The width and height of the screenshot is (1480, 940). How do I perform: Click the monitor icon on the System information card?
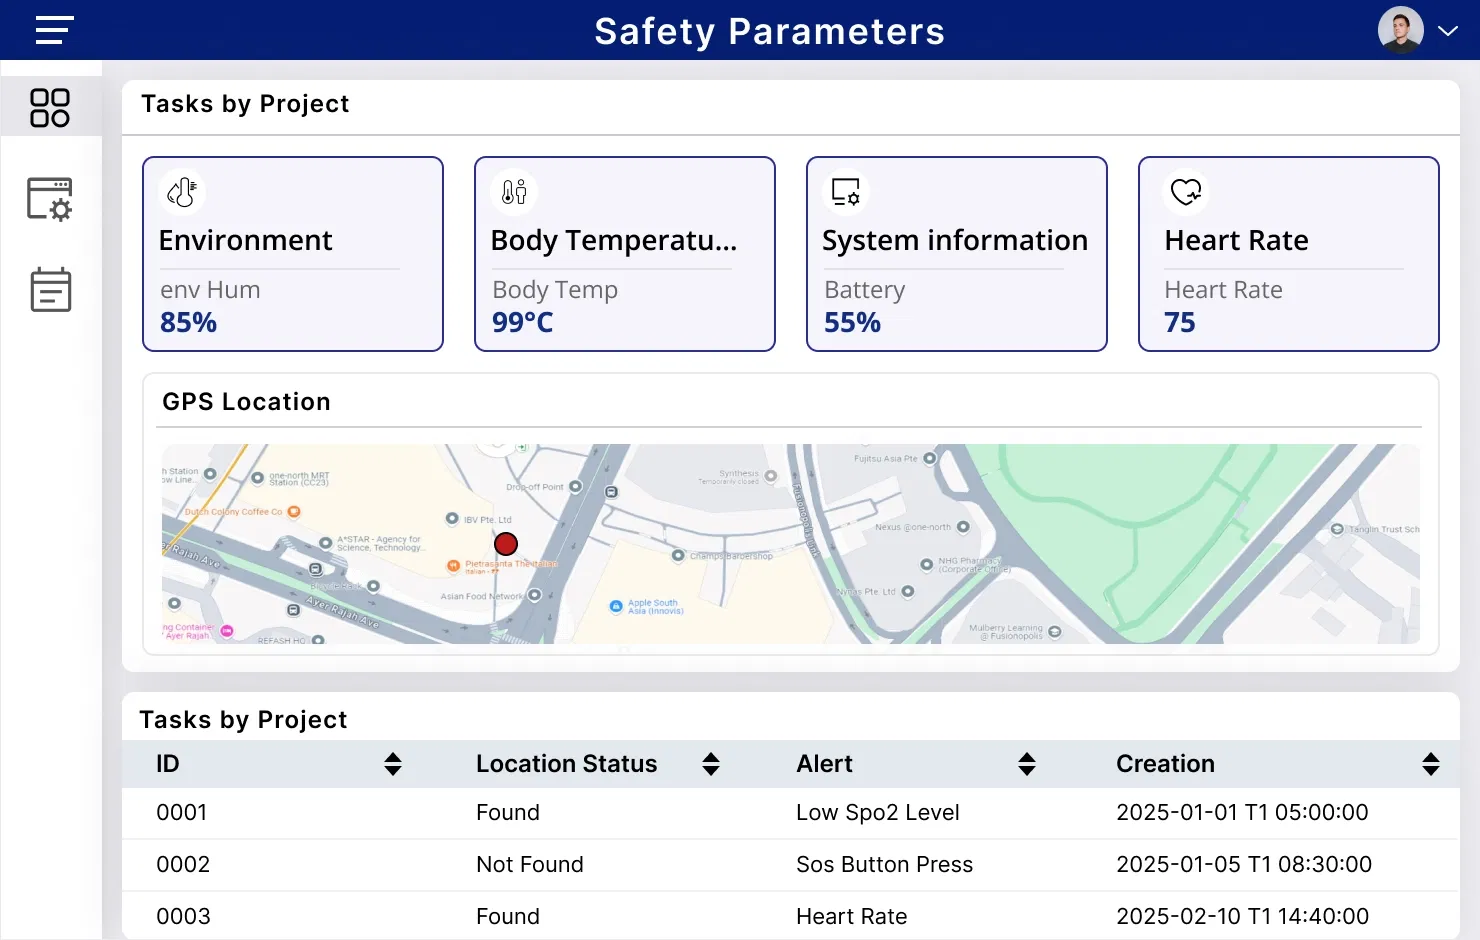point(845,191)
